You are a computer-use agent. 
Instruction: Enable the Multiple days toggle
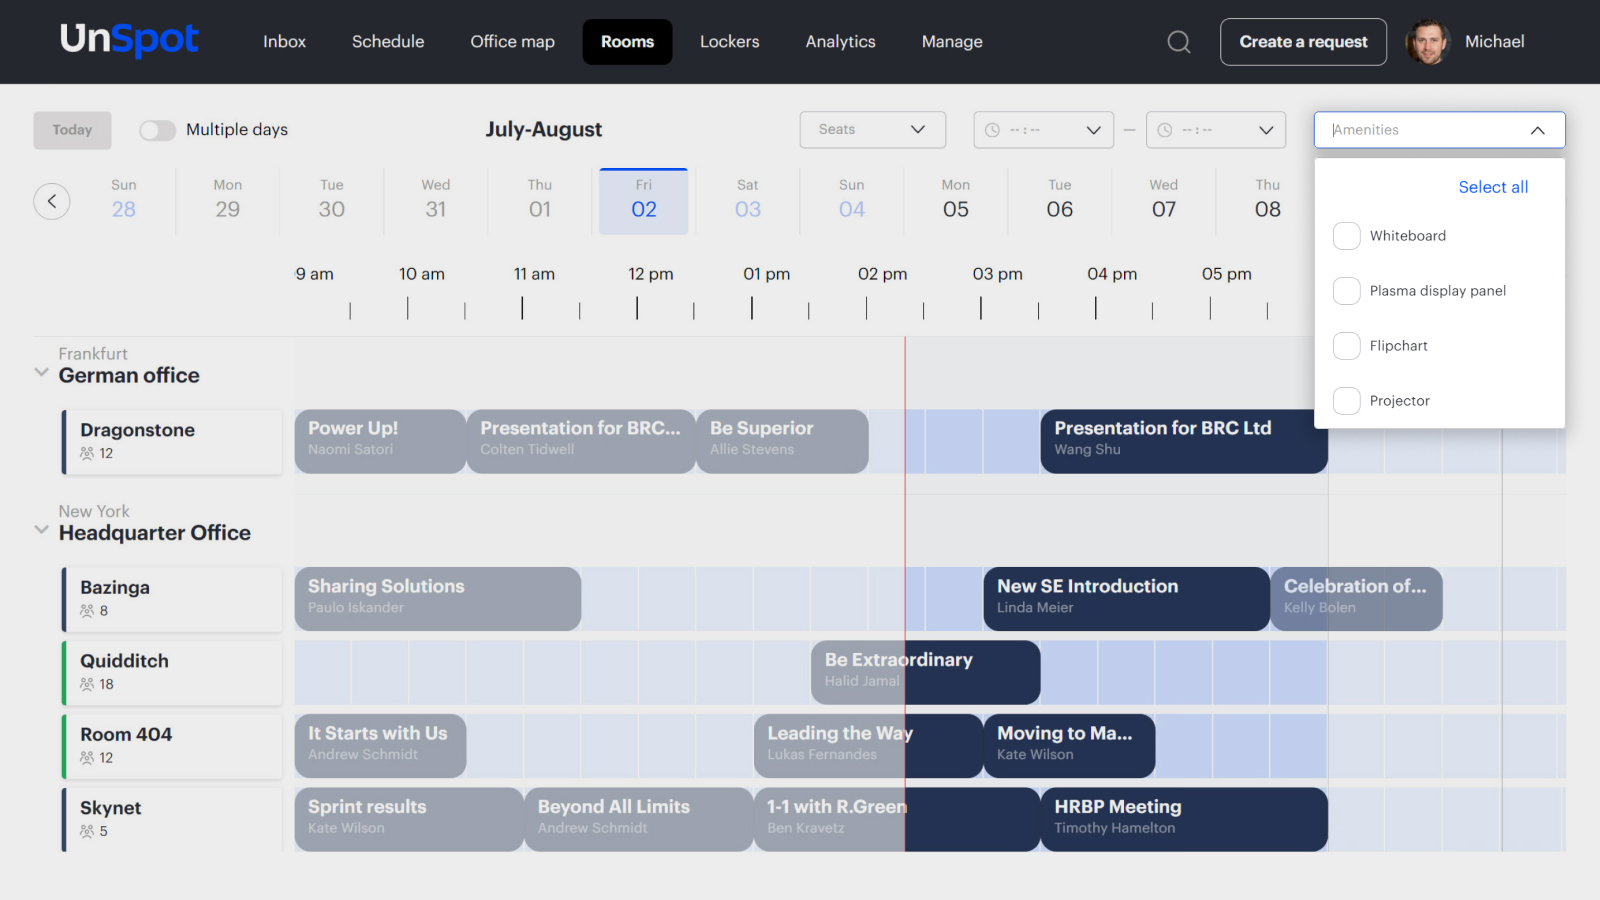157,129
